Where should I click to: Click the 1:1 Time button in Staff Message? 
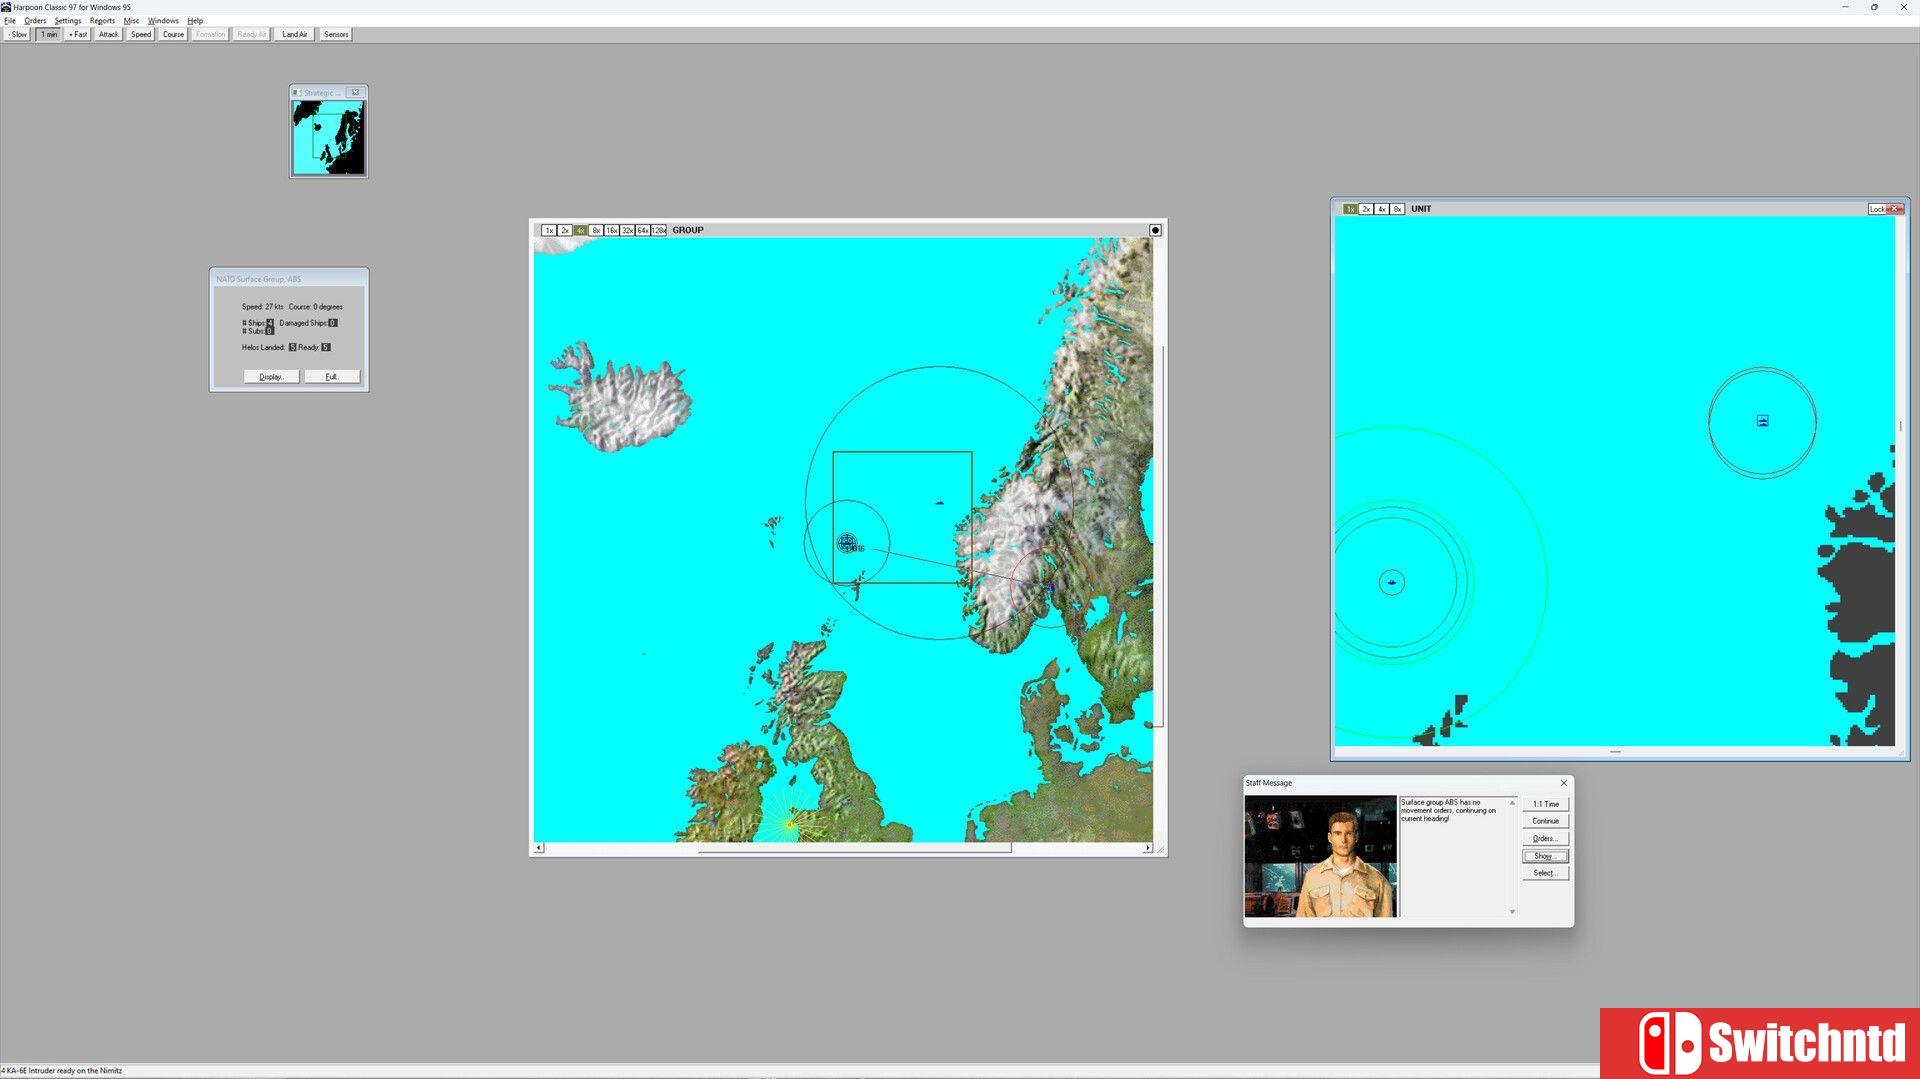tap(1546, 804)
